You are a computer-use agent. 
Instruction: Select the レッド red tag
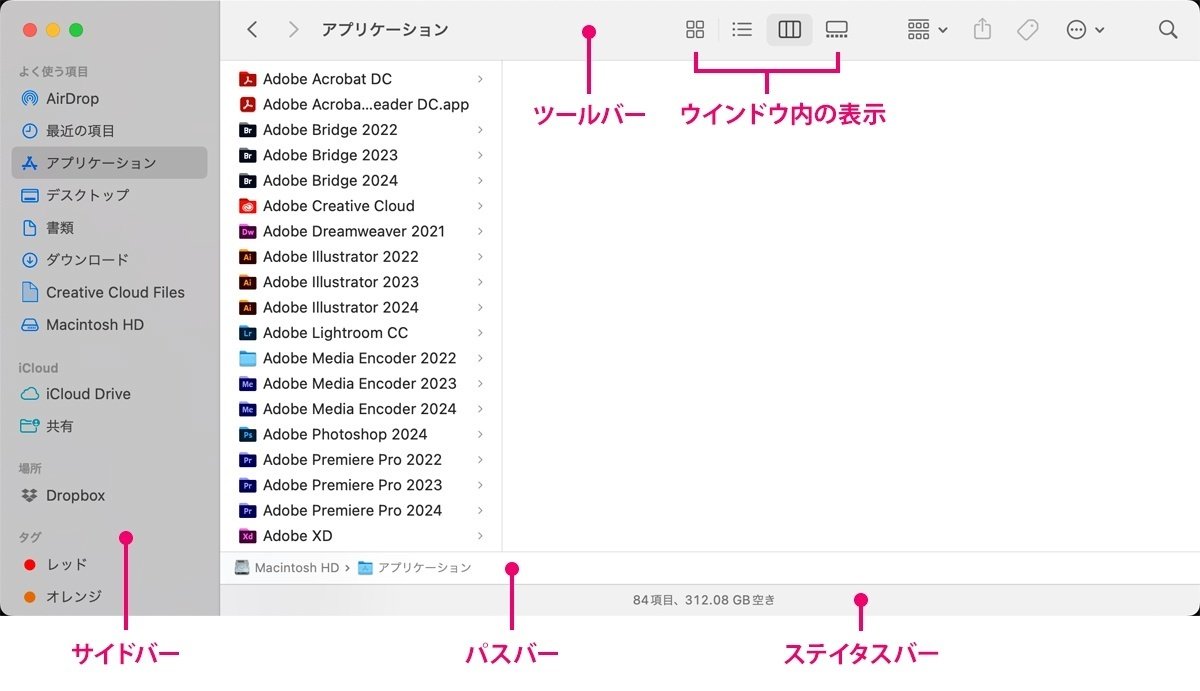coord(109,565)
